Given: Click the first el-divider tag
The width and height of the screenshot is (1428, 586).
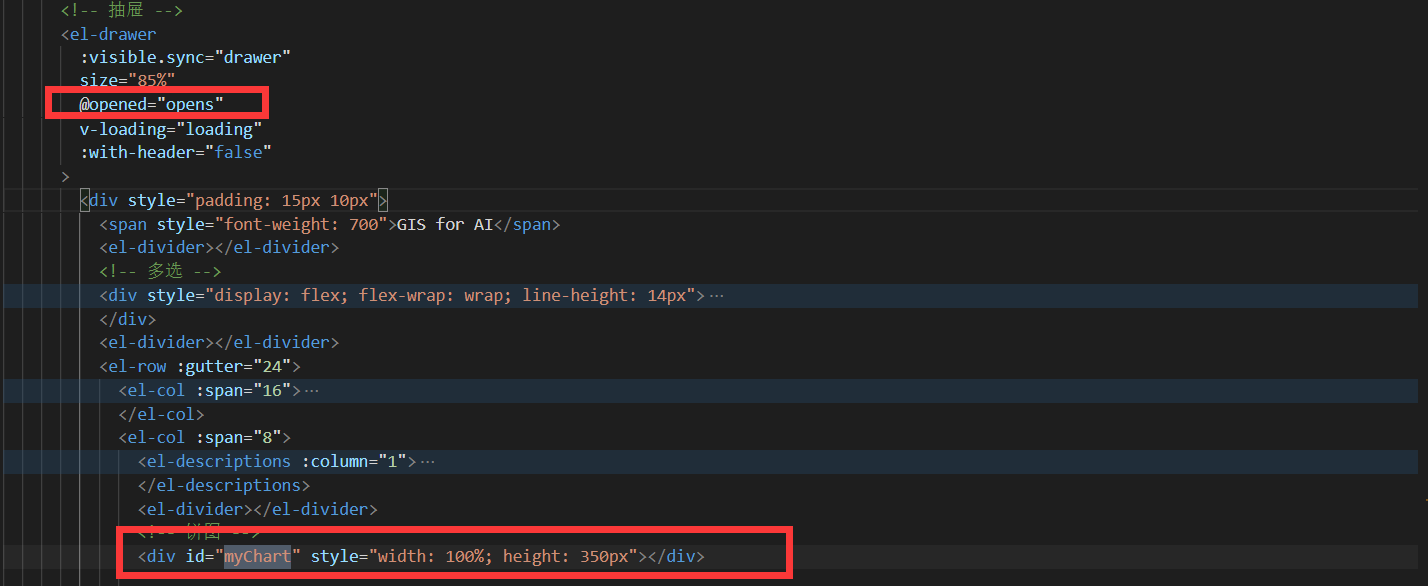Looking at the screenshot, I should click(x=155, y=247).
